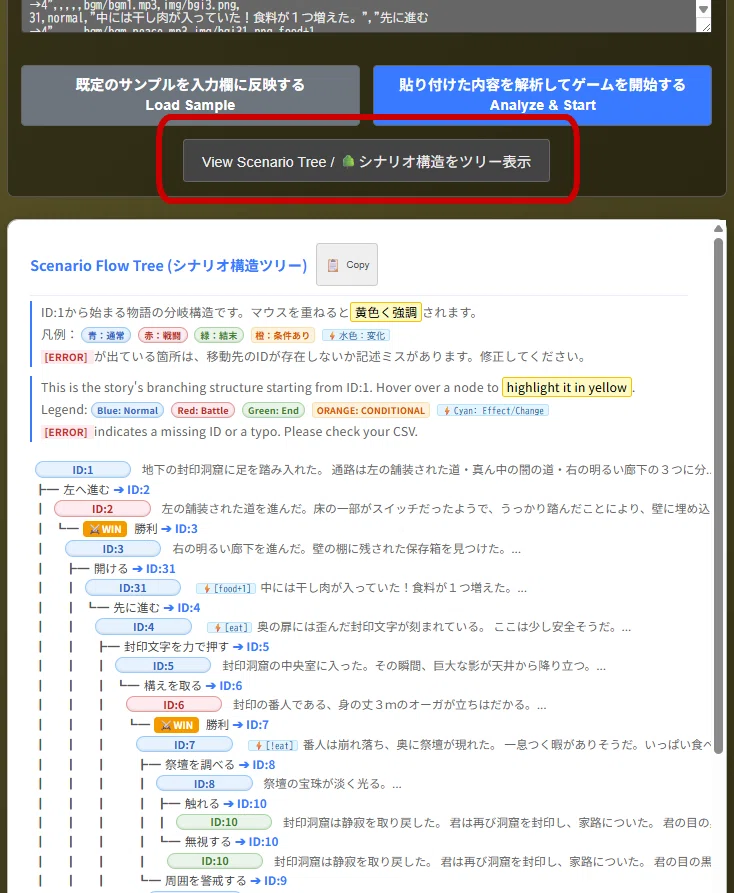
Task: Click the WIN badge leading to ID:7
Action: [176, 725]
